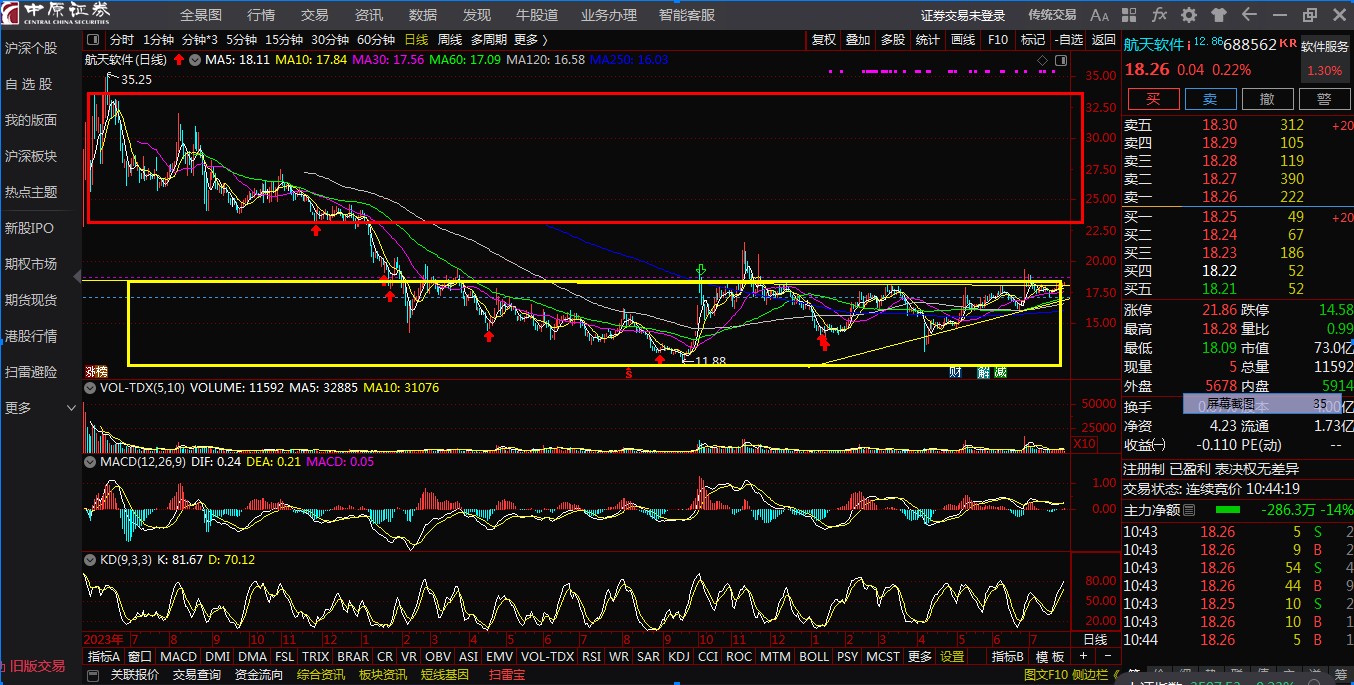This screenshot has width=1354, height=685.
Task: Click the 撤 cancel order button
Action: tap(1267, 98)
